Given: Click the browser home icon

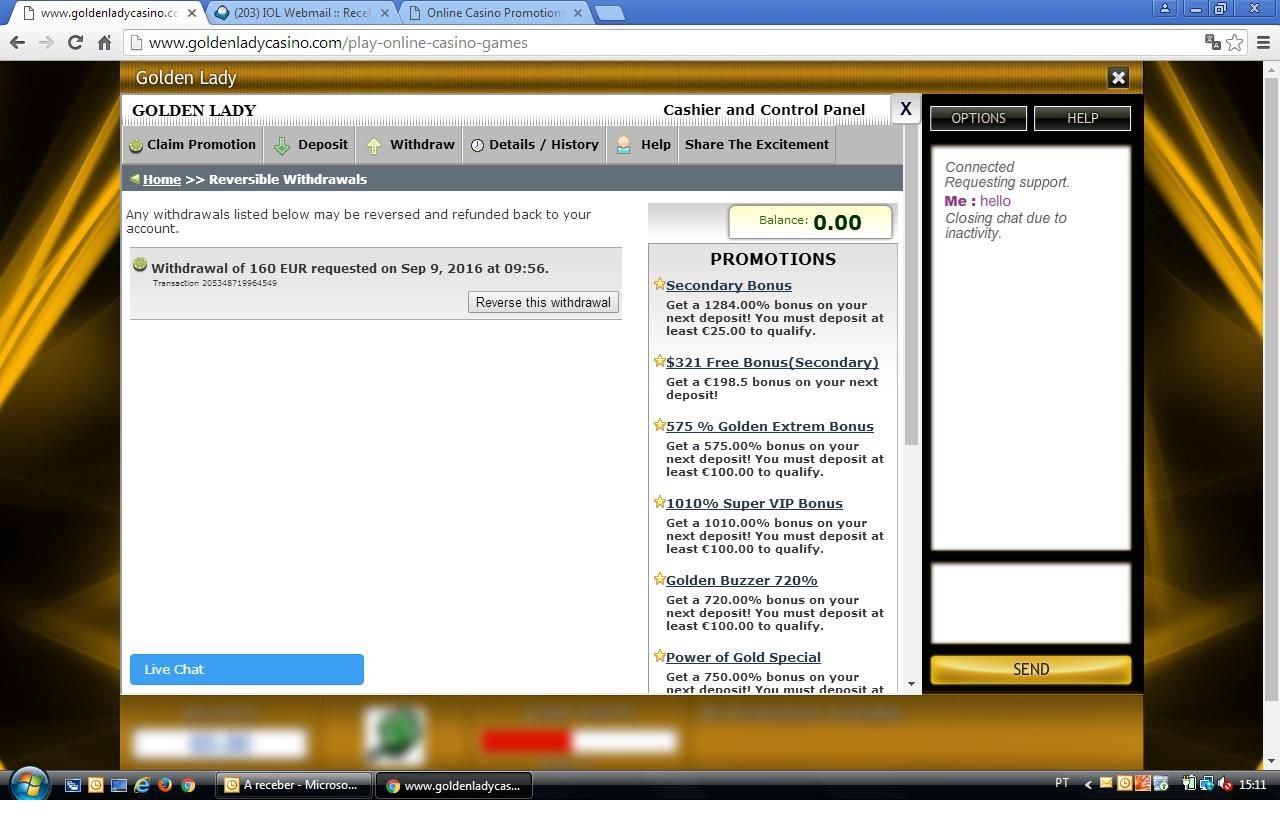Looking at the screenshot, I should (104, 42).
